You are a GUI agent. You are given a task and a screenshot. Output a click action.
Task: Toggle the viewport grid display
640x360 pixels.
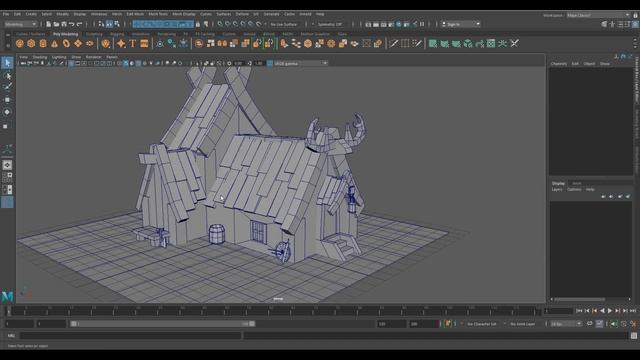pos(71,63)
